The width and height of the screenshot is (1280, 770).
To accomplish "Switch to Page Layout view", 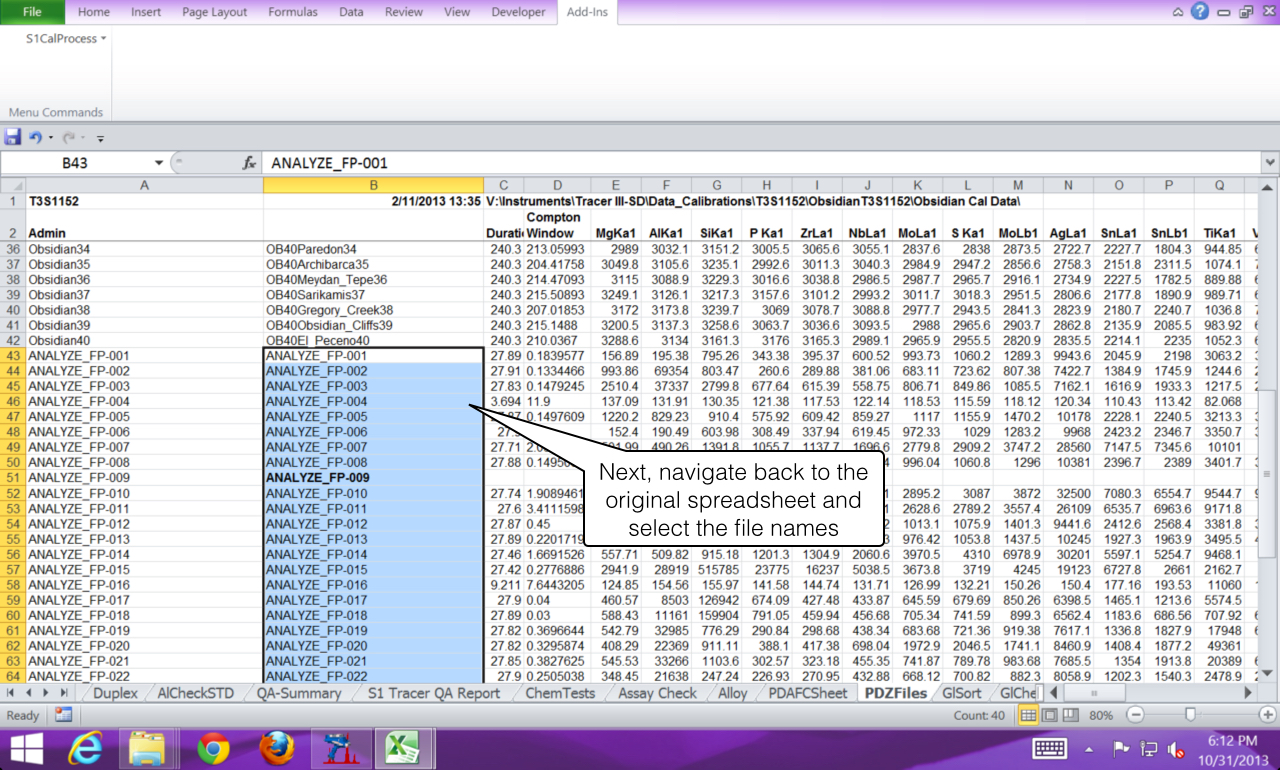I will tap(1048, 715).
